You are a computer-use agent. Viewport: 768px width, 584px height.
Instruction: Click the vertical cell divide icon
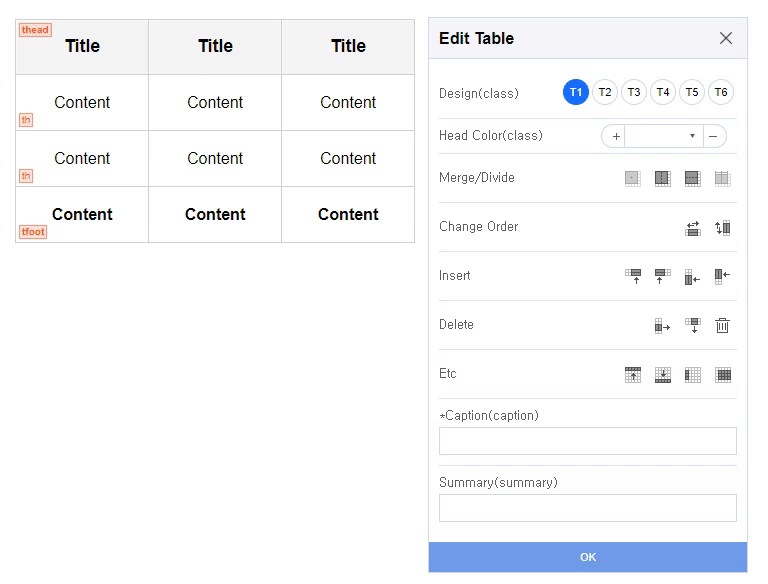coord(663,178)
